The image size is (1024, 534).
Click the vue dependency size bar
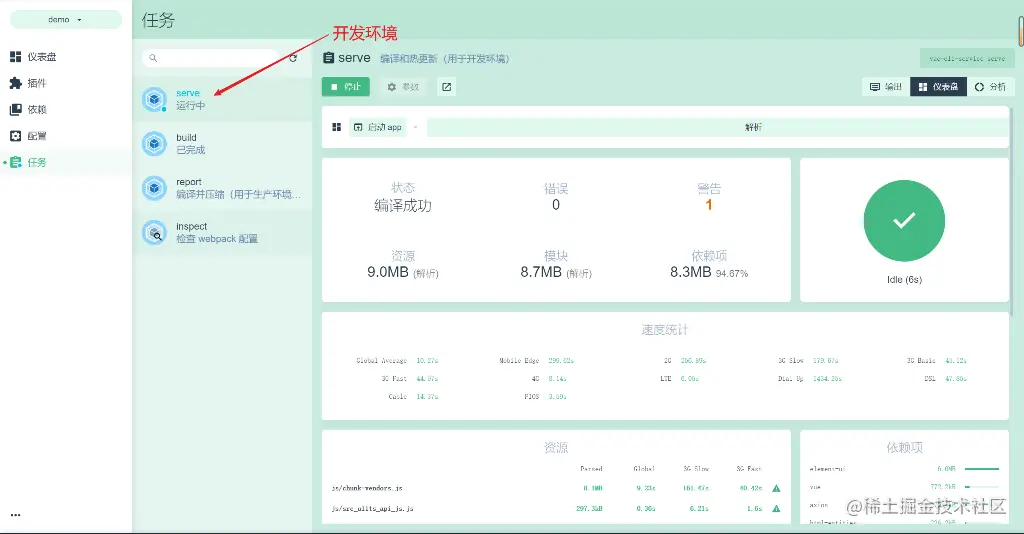tap(982, 487)
